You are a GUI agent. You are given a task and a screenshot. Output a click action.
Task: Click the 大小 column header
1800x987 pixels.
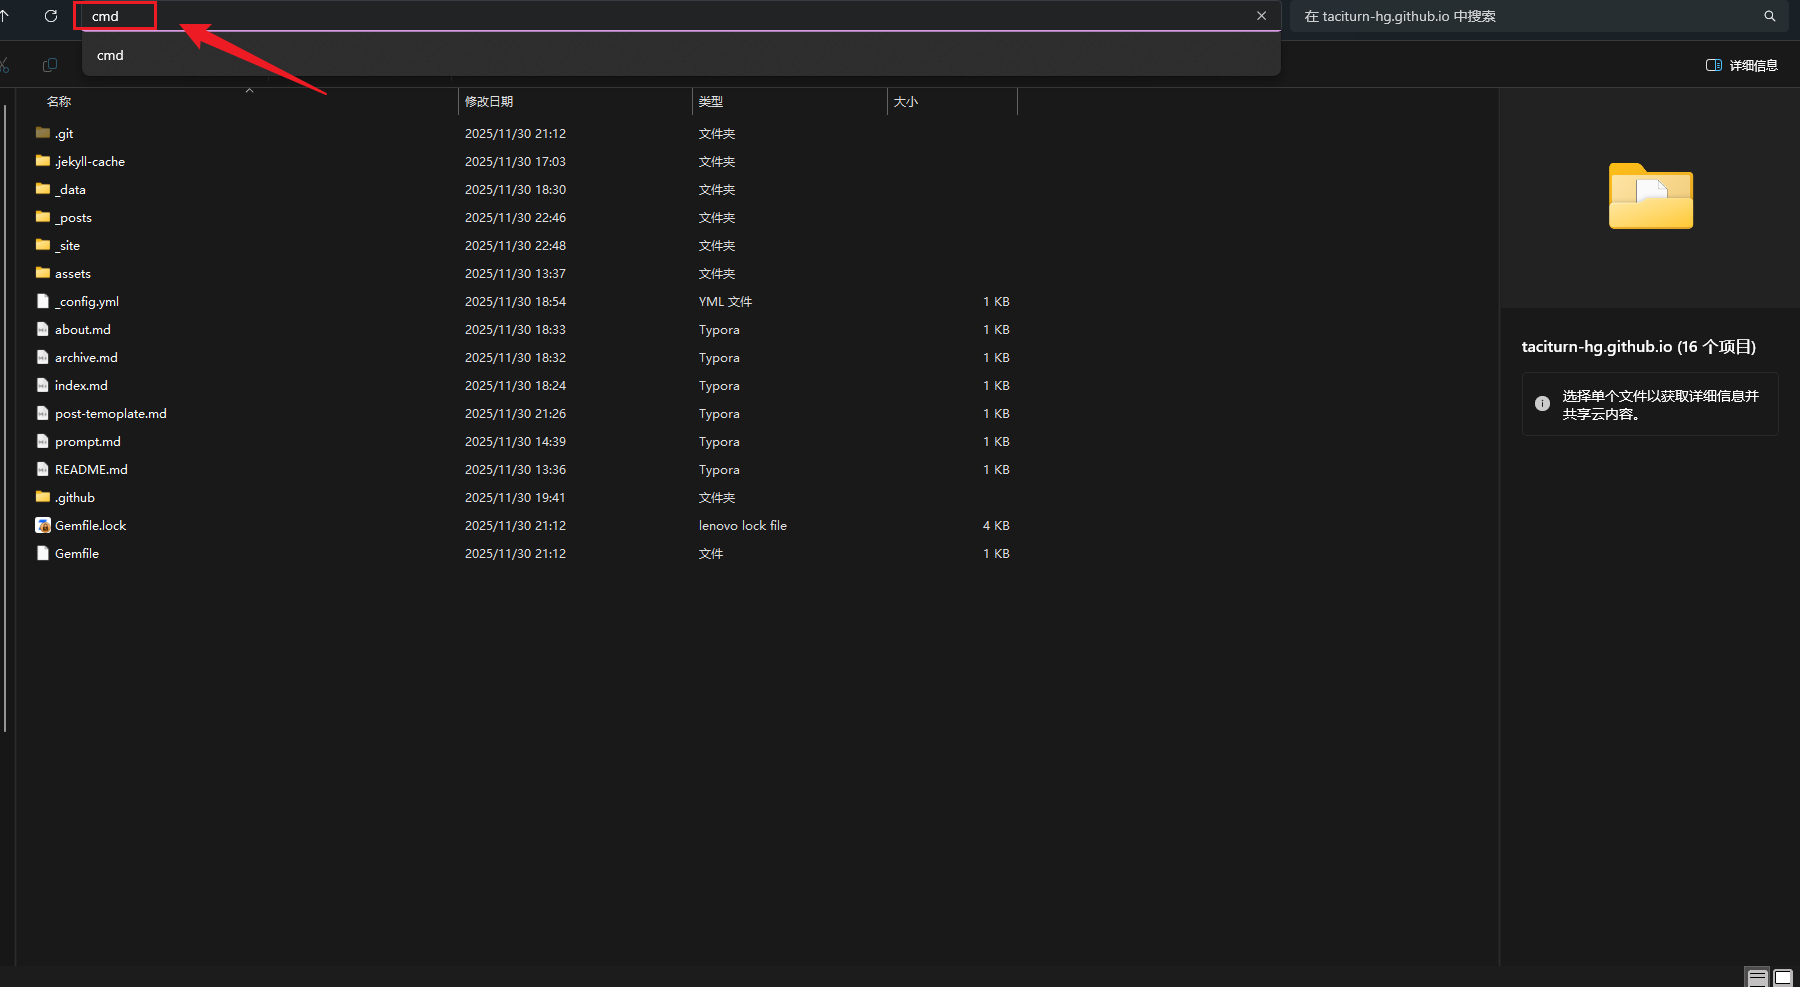[905, 102]
